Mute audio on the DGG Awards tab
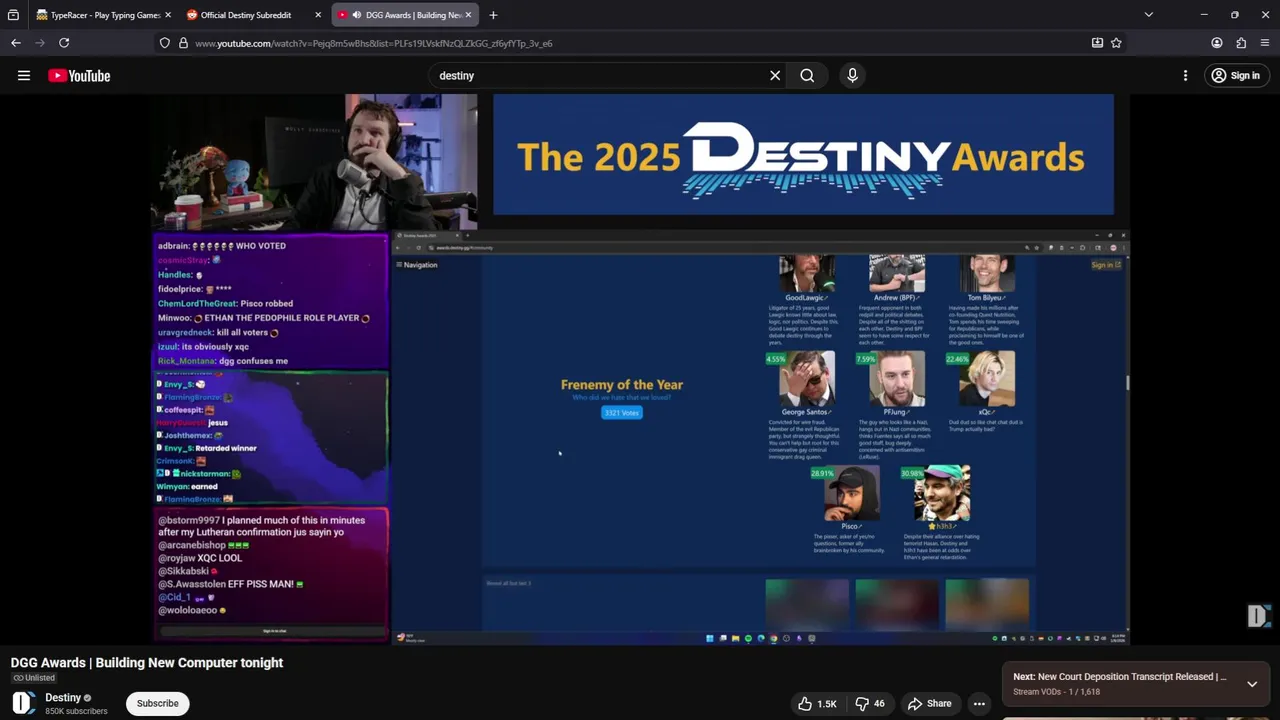1280x720 pixels. [357, 15]
